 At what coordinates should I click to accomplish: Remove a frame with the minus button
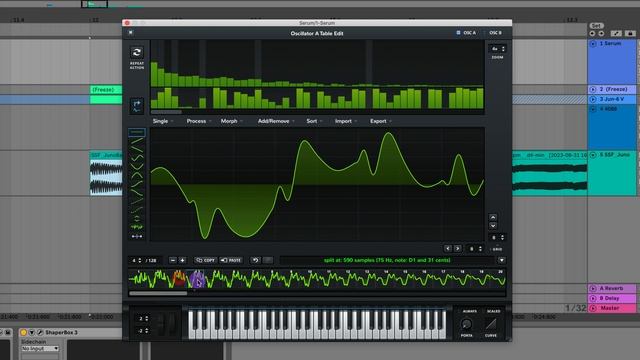(173, 260)
